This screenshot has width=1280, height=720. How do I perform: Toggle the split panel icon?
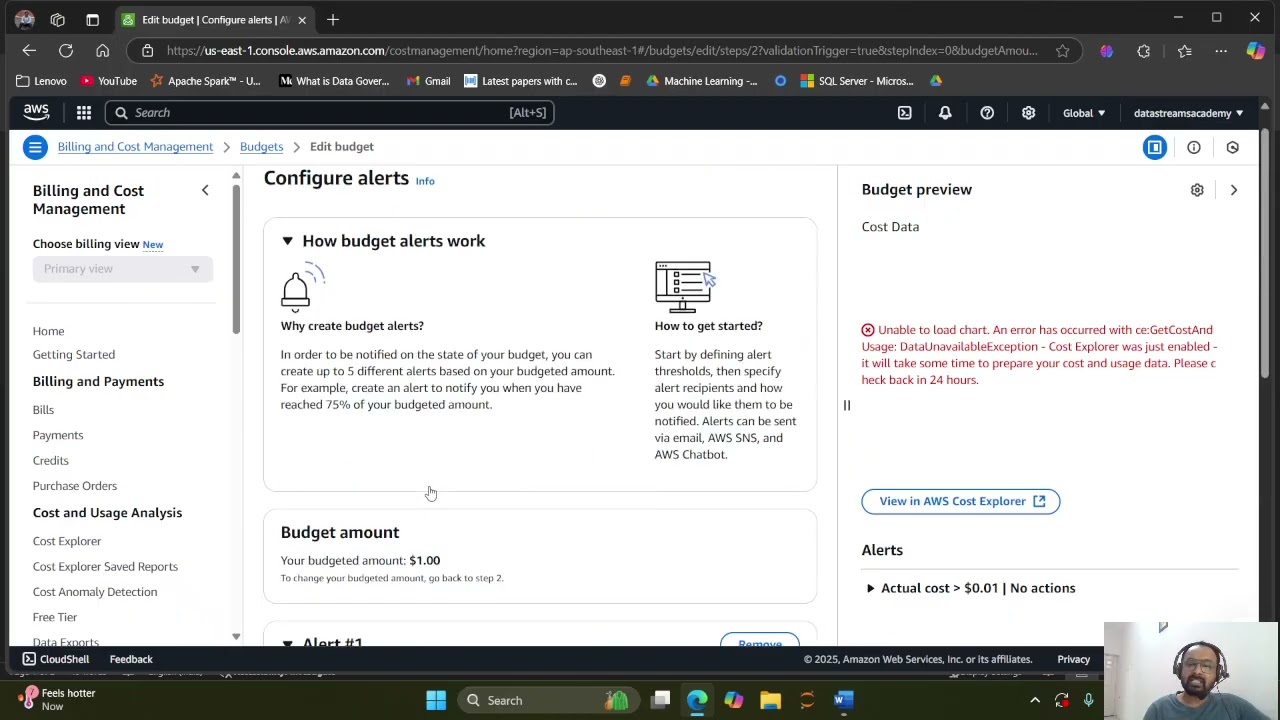point(1154,147)
